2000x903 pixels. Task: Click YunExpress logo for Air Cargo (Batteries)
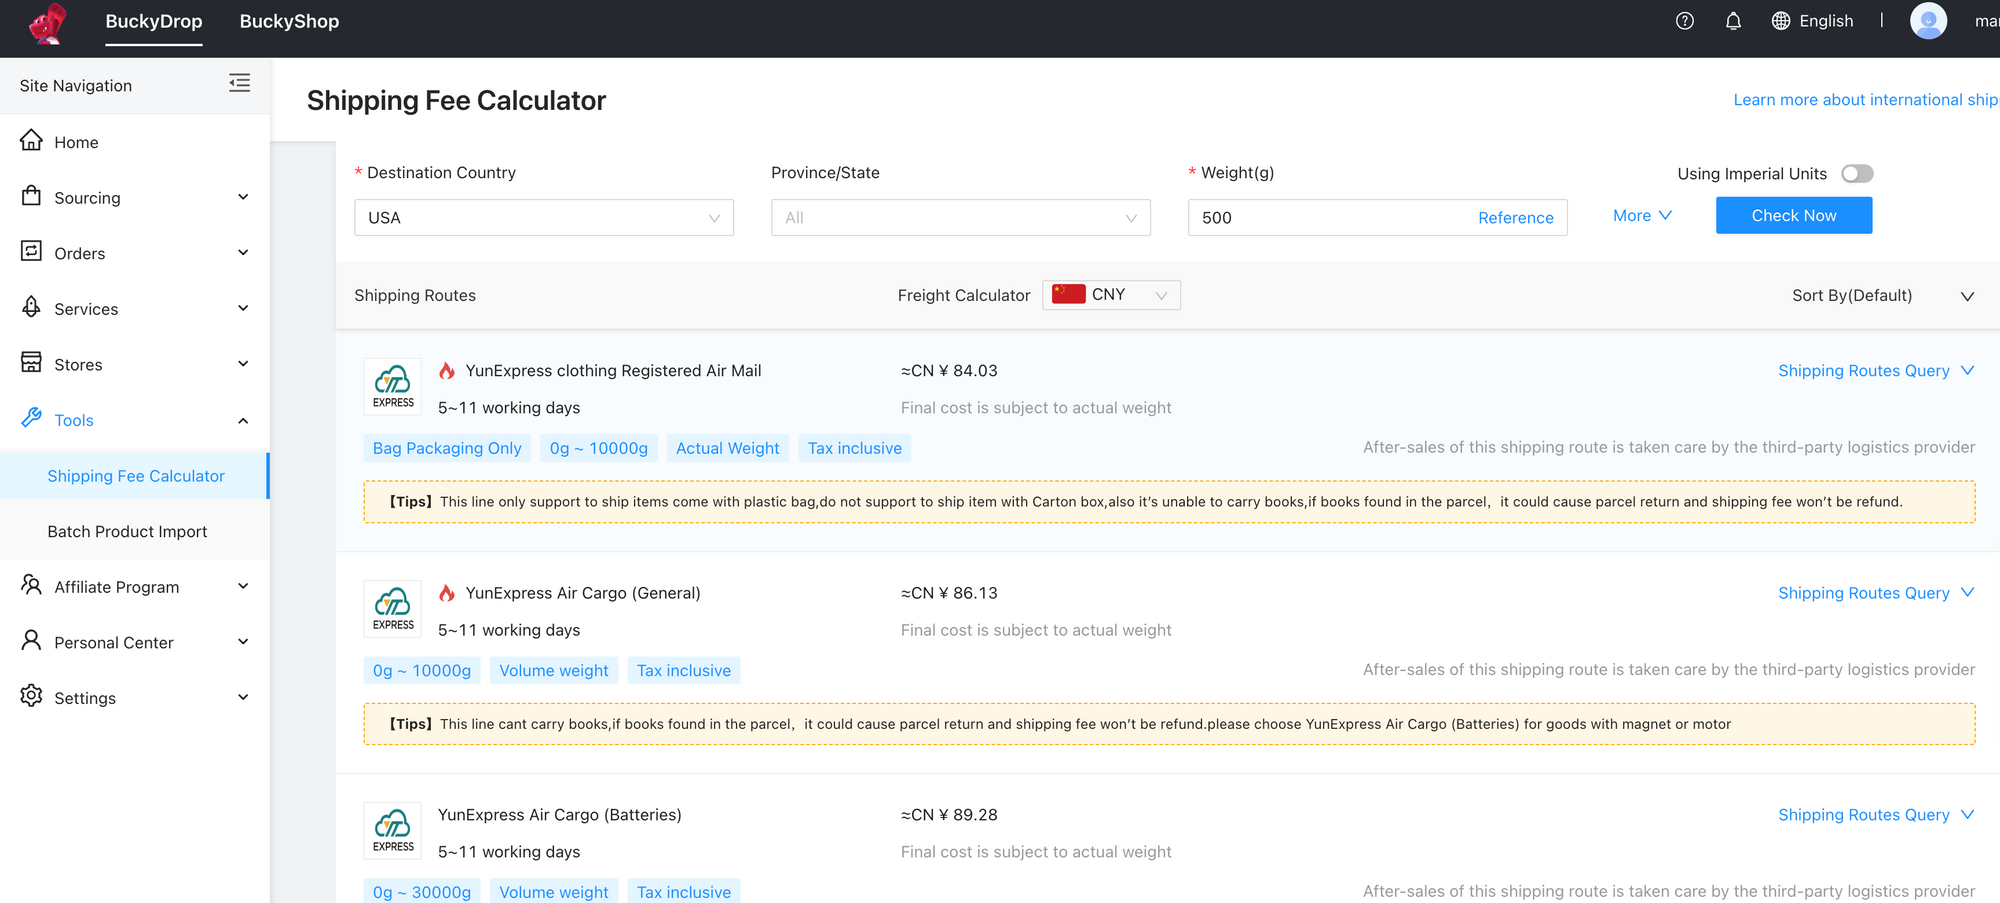(393, 830)
